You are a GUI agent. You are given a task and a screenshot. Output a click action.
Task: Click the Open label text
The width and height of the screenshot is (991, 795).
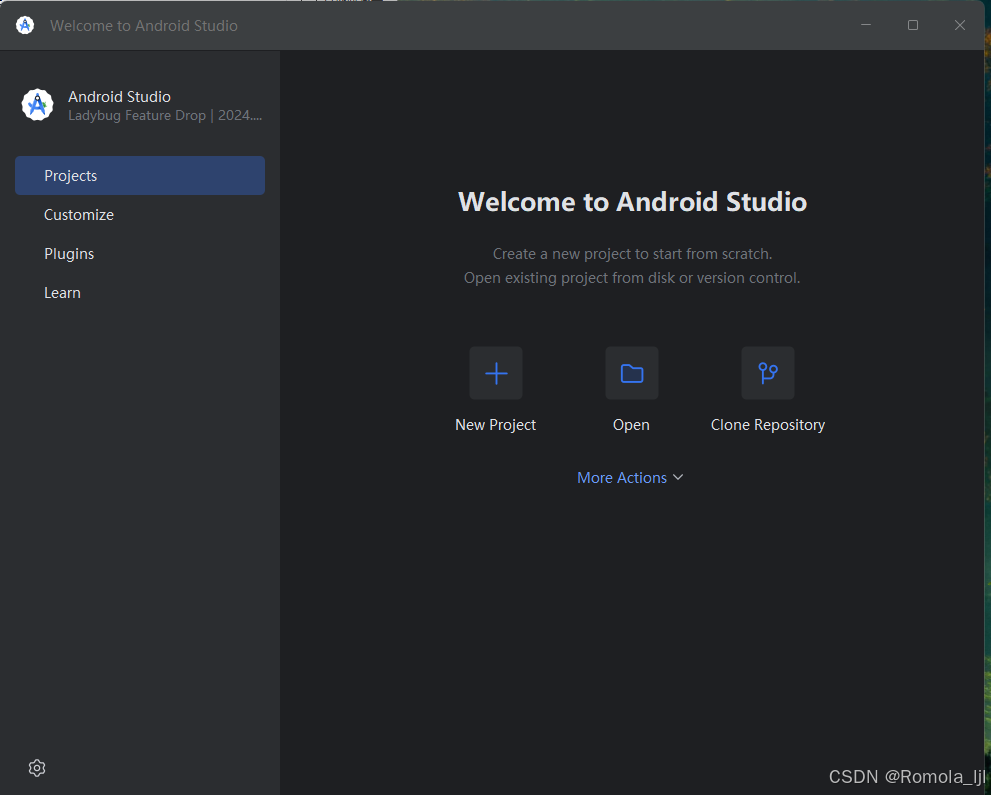(631, 425)
